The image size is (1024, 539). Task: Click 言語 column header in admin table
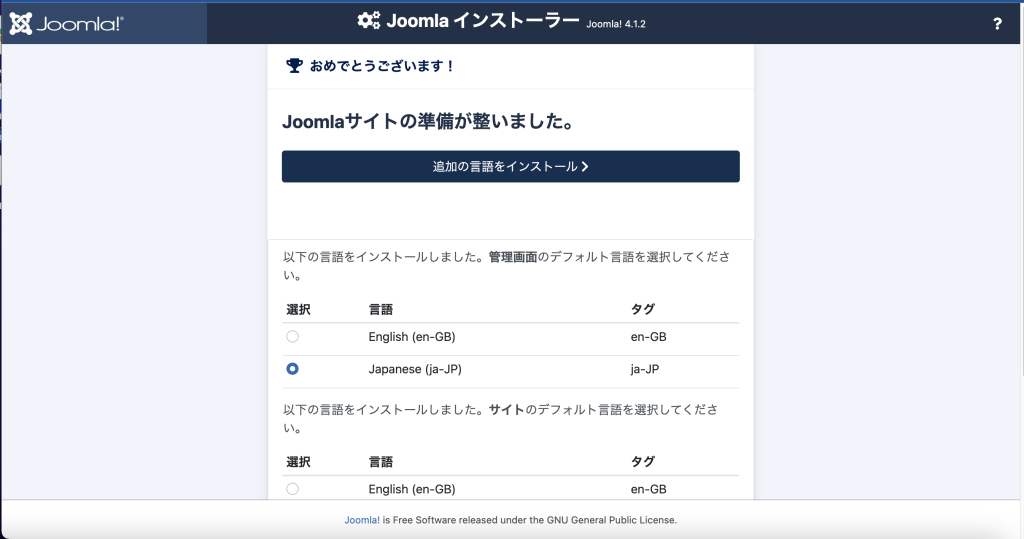coord(381,310)
